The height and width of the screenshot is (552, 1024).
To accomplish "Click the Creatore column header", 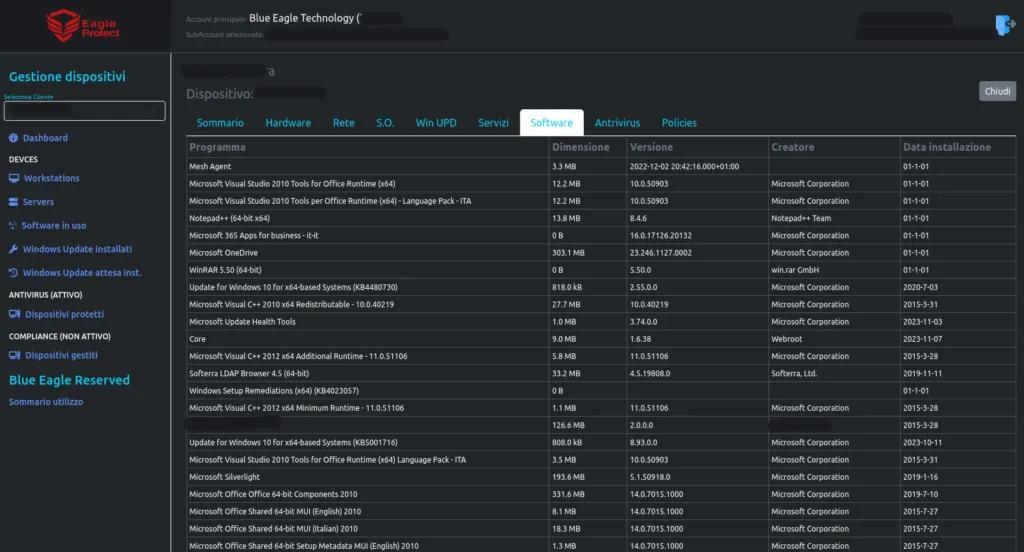I will pyautogui.click(x=834, y=147).
